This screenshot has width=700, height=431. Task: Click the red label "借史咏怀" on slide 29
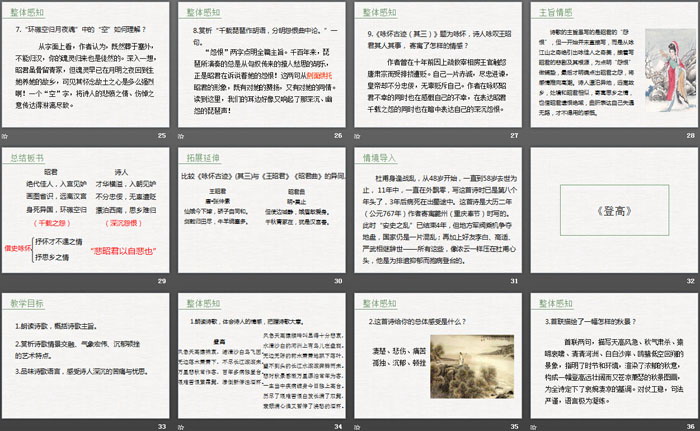(x=18, y=248)
